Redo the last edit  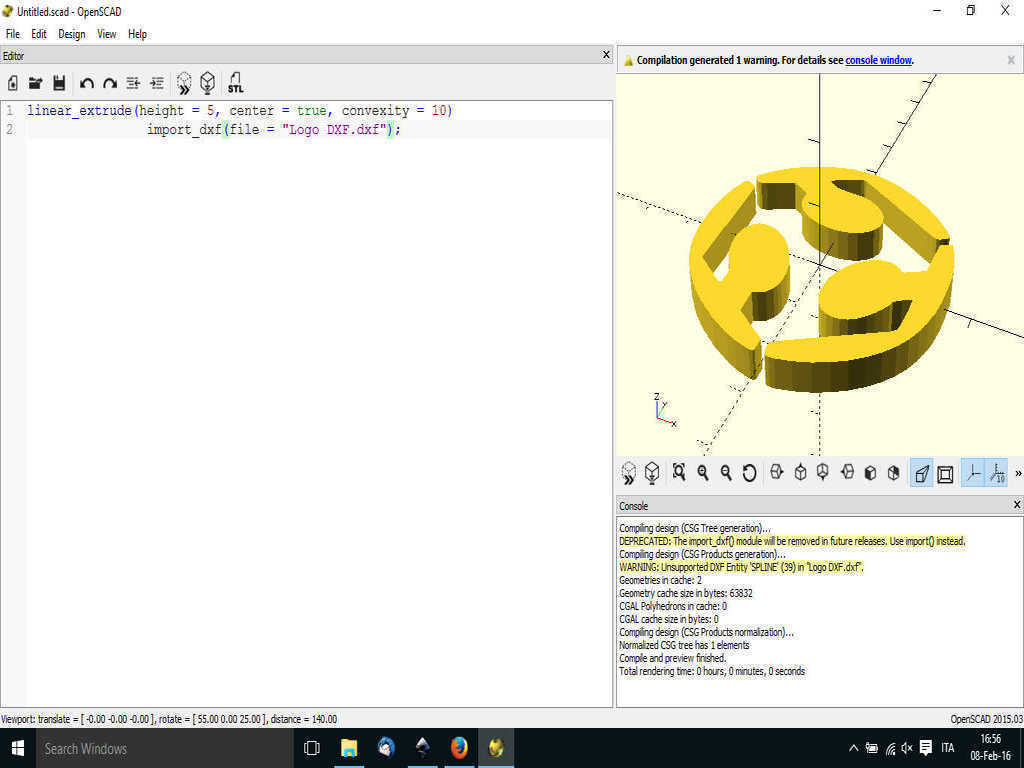pos(110,83)
